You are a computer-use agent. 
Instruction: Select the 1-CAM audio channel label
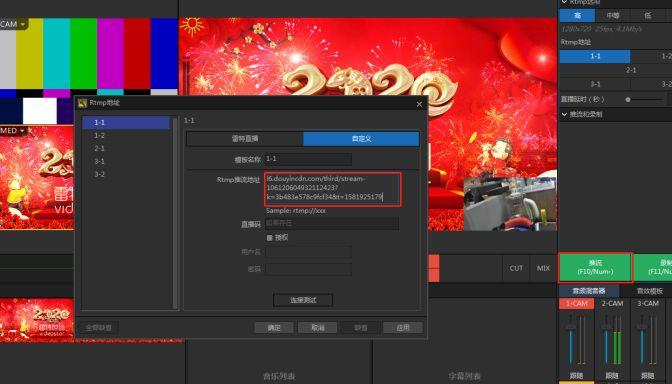(576, 303)
